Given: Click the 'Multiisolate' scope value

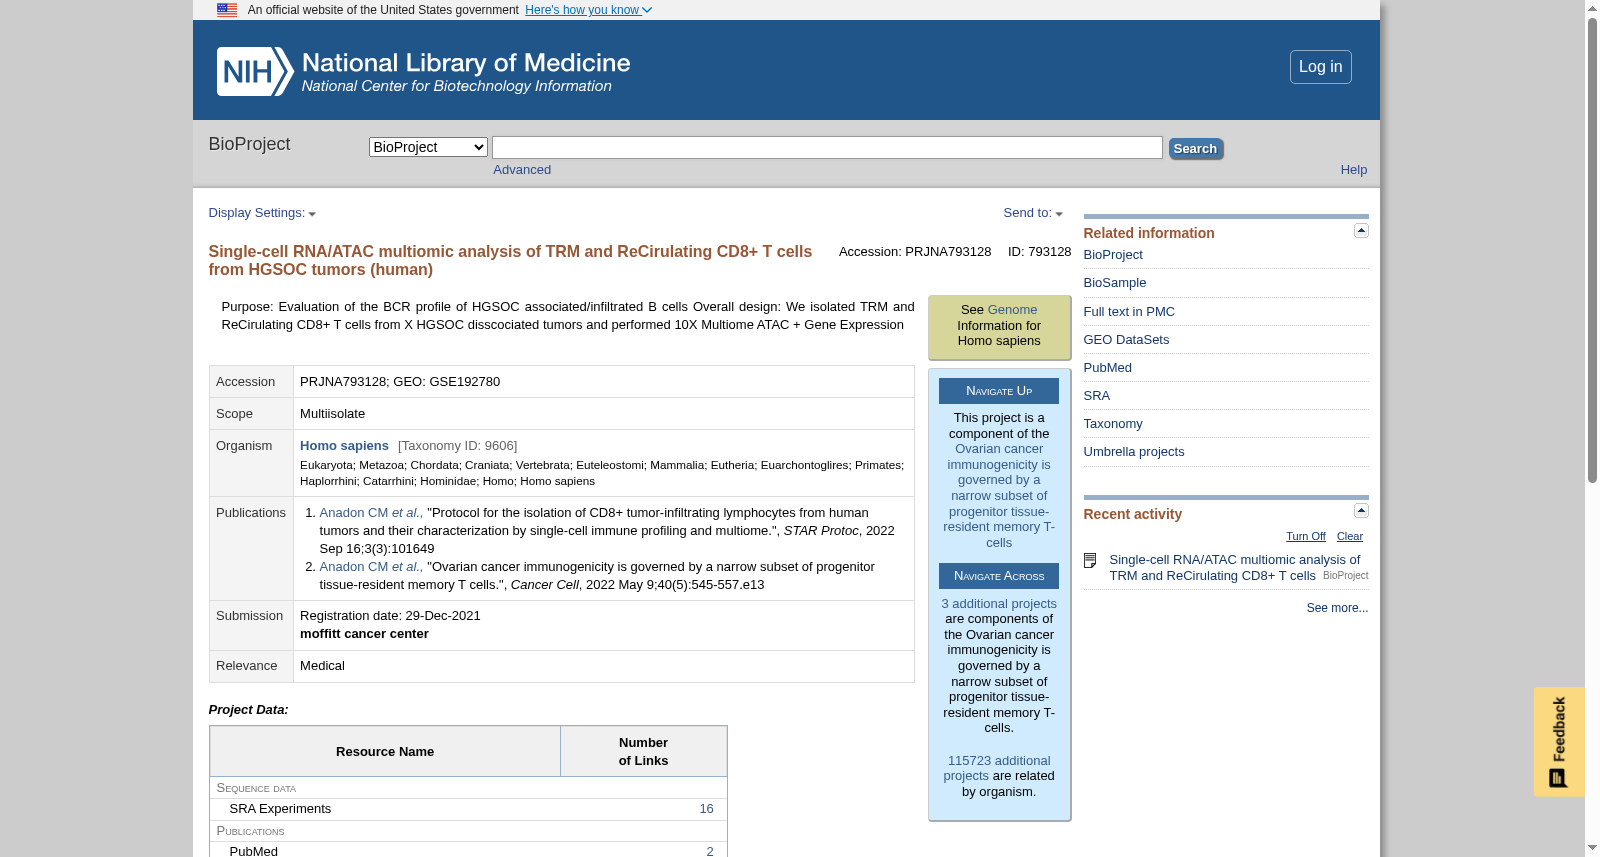Looking at the screenshot, I should point(332,414).
